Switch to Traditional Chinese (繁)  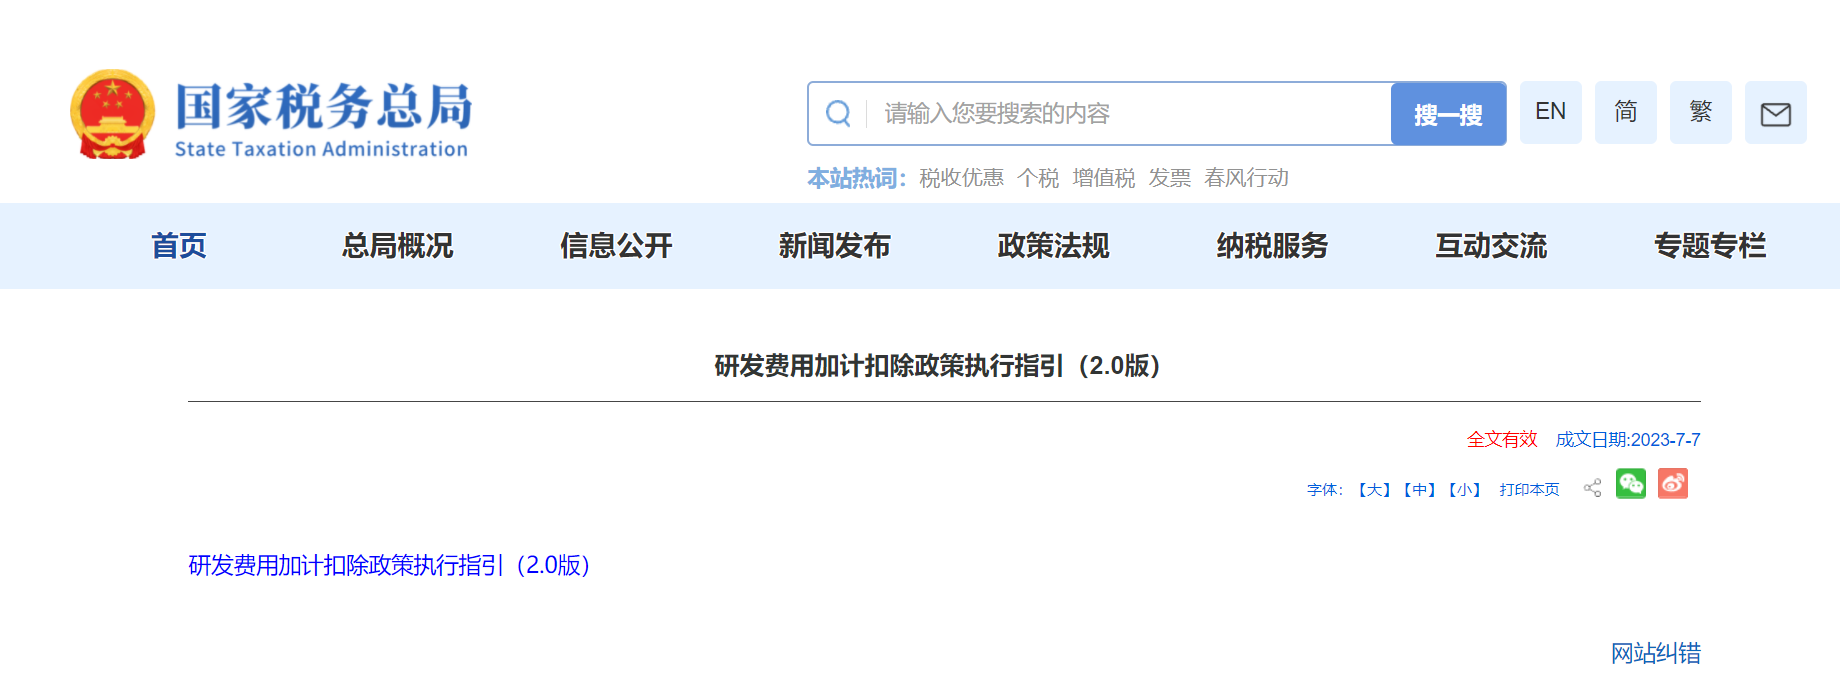coord(1700,112)
